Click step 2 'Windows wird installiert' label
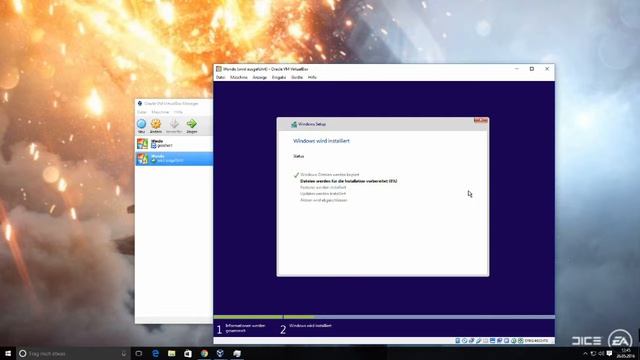Image resolution: width=640 pixels, height=360 pixels. click(310, 326)
